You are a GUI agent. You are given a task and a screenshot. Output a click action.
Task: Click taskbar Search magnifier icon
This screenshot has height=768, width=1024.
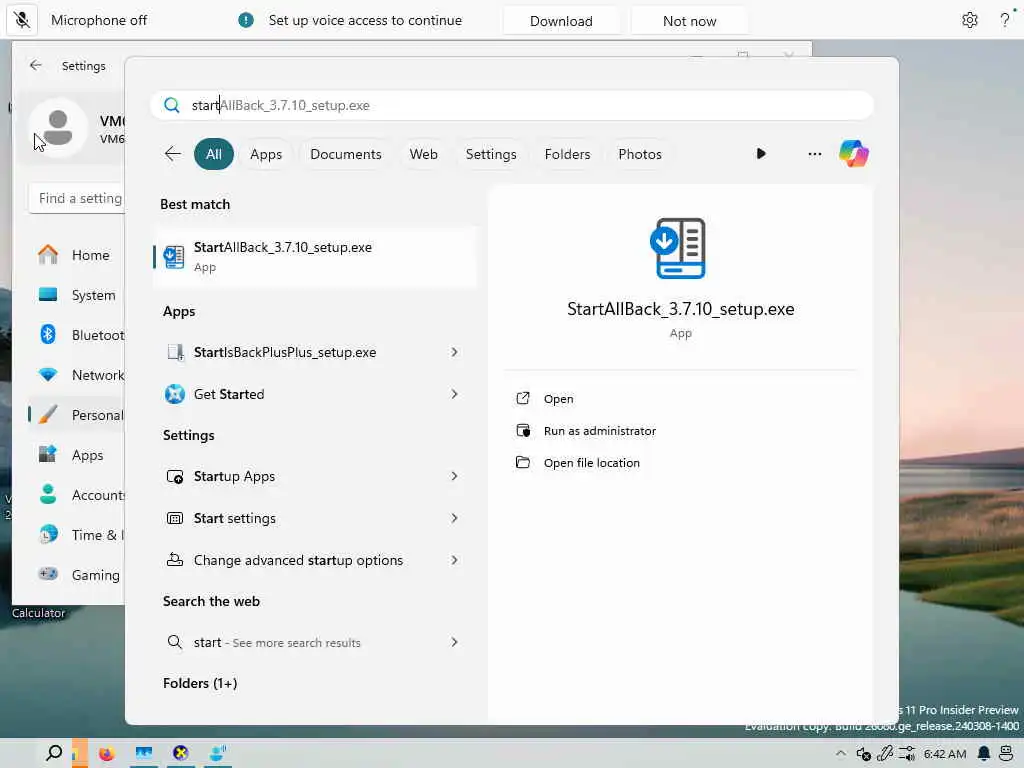54,753
